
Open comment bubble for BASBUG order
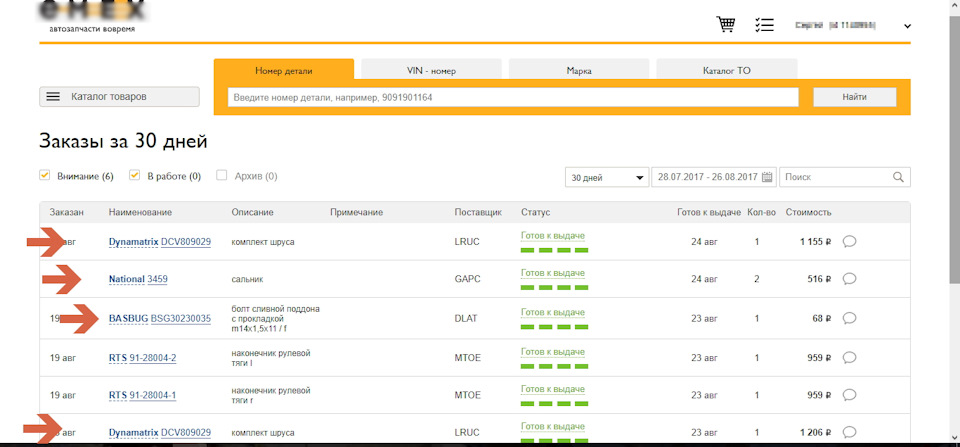coord(849,318)
